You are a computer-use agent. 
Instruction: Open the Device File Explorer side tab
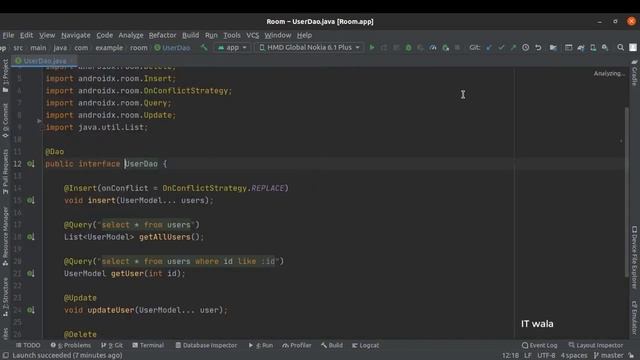point(634,258)
